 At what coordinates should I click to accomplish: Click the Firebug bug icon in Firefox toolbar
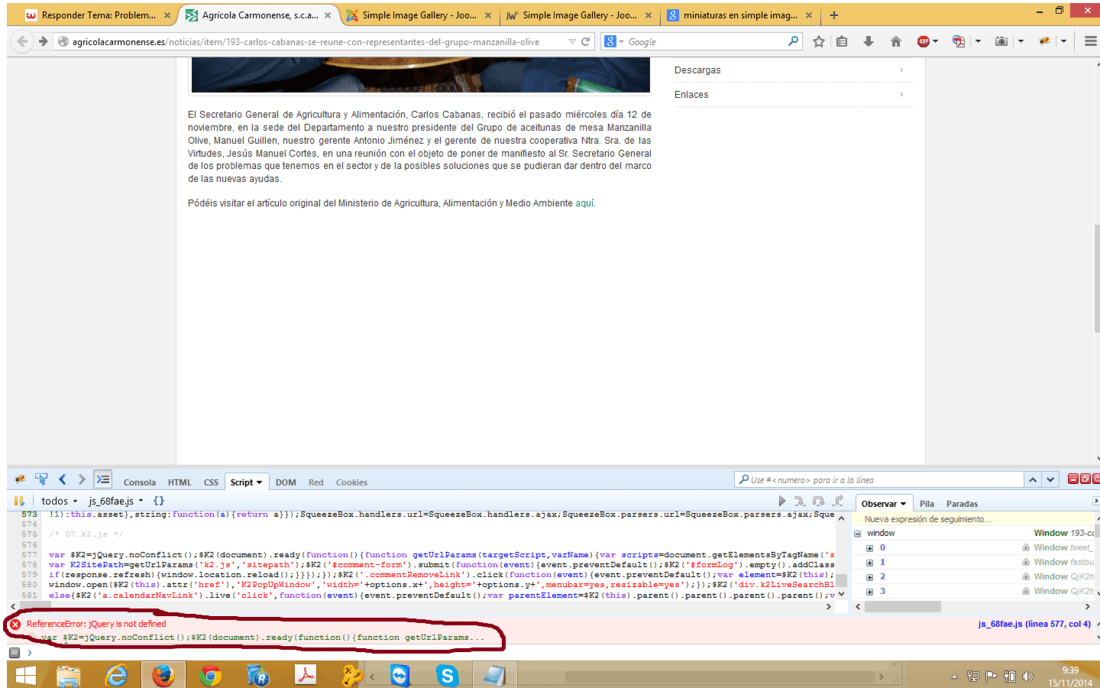pyautogui.click(x=1045, y=41)
